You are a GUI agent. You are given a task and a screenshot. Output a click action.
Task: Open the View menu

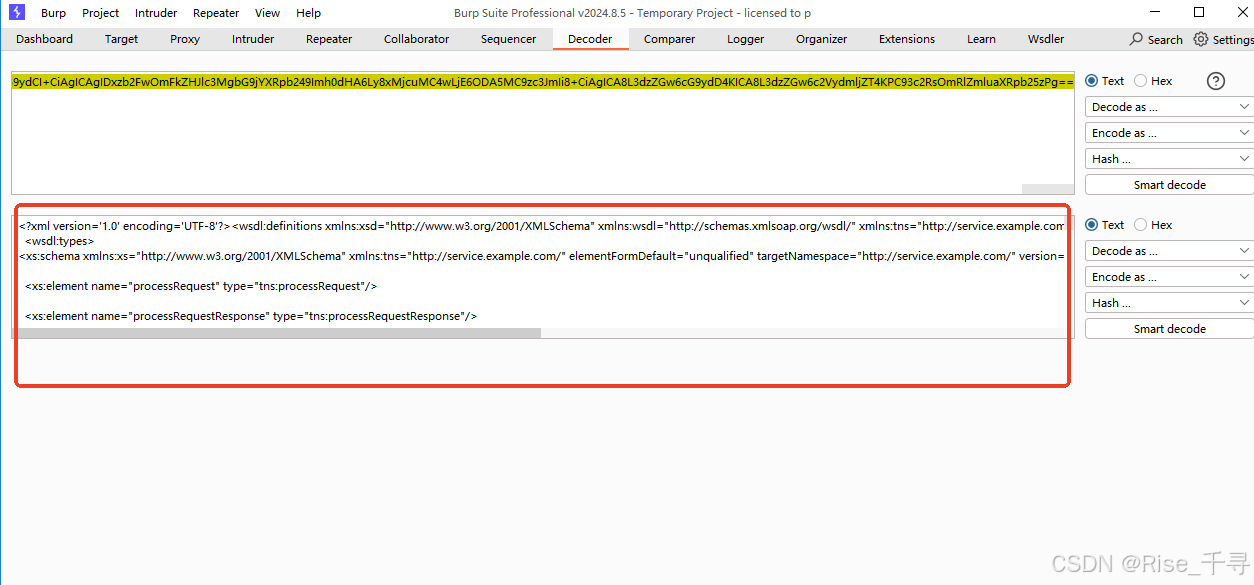click(267, 13)
